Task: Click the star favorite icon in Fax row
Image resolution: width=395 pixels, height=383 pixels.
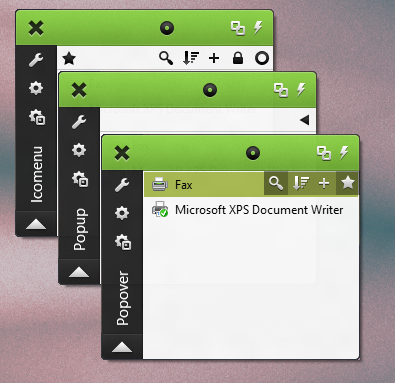Action: (347, 183)
